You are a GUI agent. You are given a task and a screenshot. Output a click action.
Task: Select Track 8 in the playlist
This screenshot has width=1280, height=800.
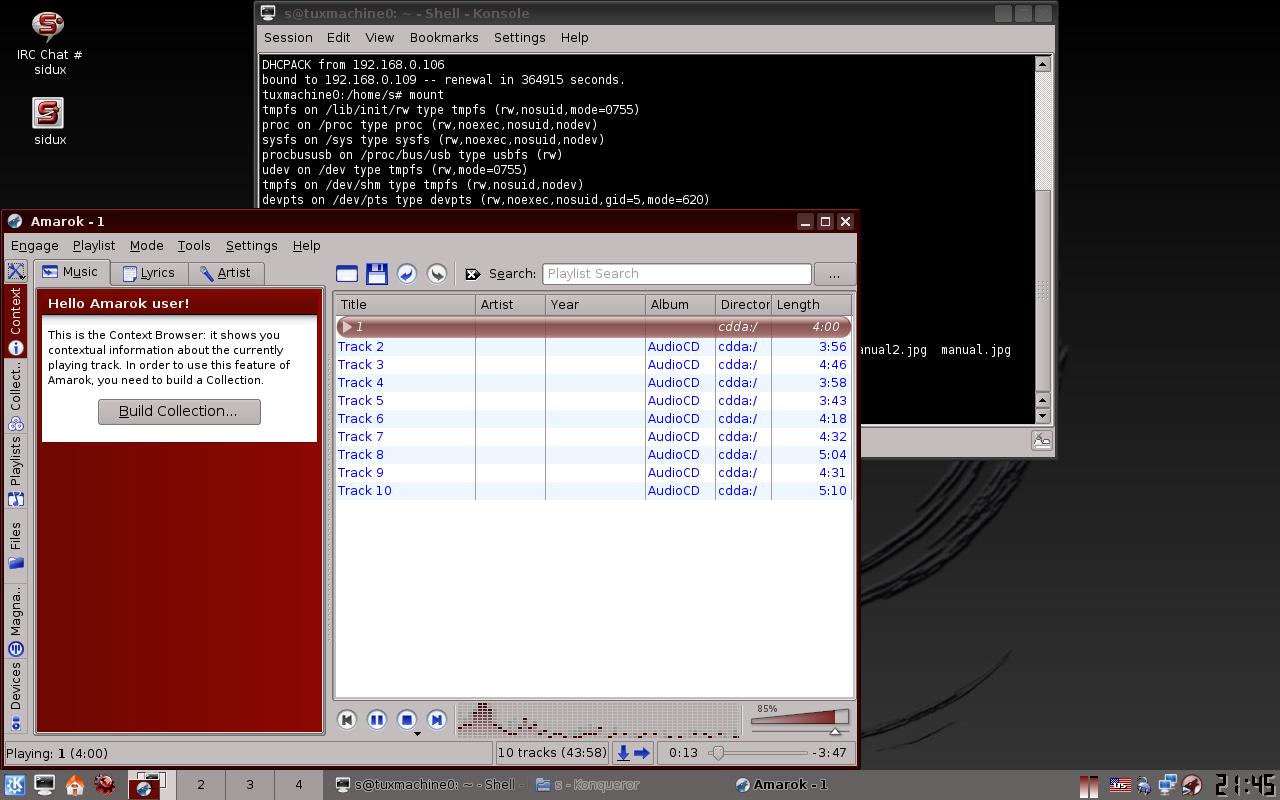click(x=593, y=455)
